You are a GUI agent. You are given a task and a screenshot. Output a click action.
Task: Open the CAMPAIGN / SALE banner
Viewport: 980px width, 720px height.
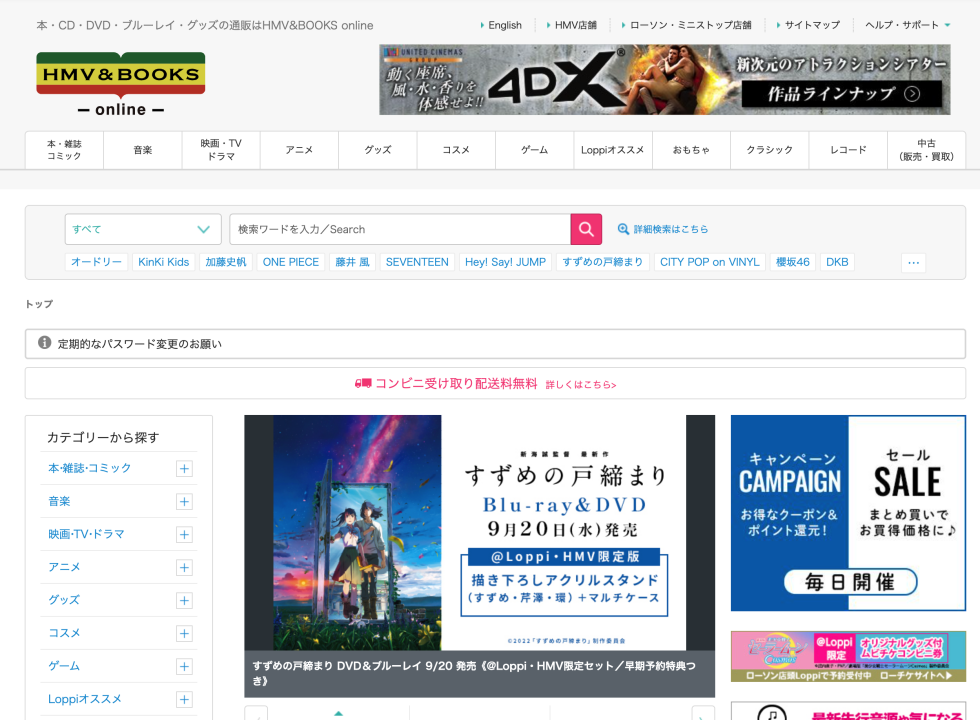848,513
